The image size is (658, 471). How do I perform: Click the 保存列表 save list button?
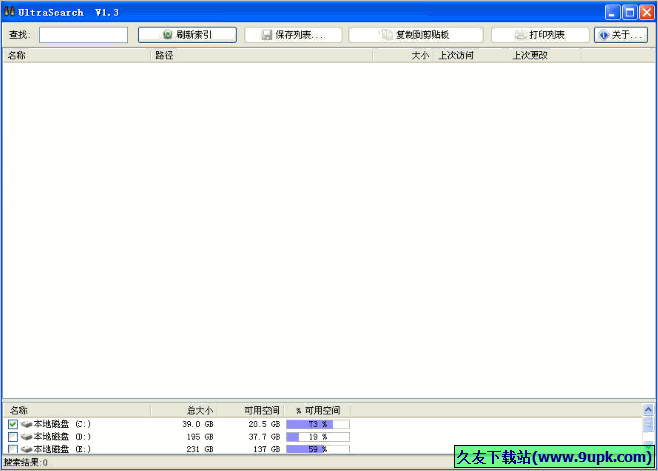pyautogui.click(x=293, y=35)
